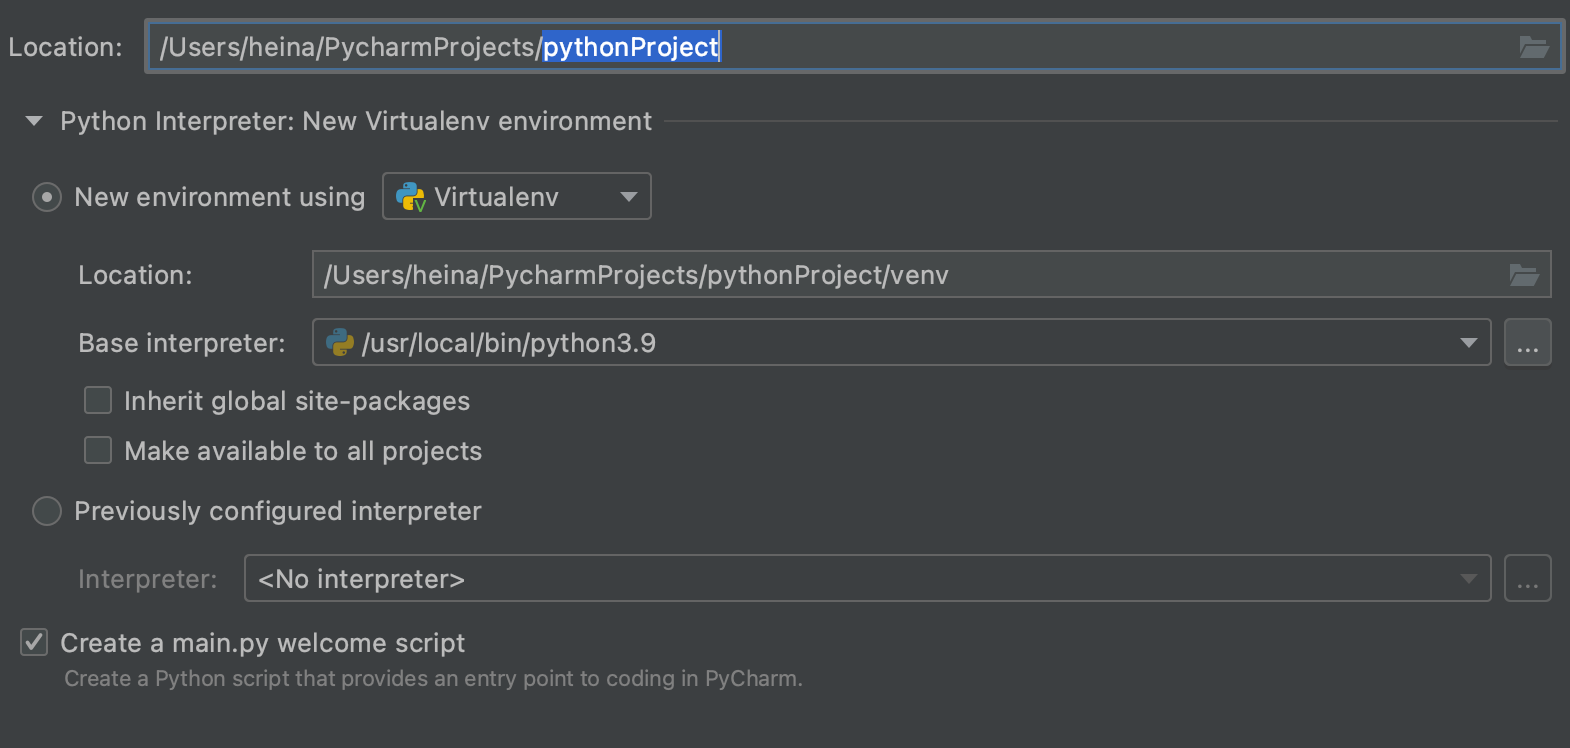Click the main.py welcome script description text
This screenshot has width=1570, height=748.
pyautogui.click(x=433, y=679)
